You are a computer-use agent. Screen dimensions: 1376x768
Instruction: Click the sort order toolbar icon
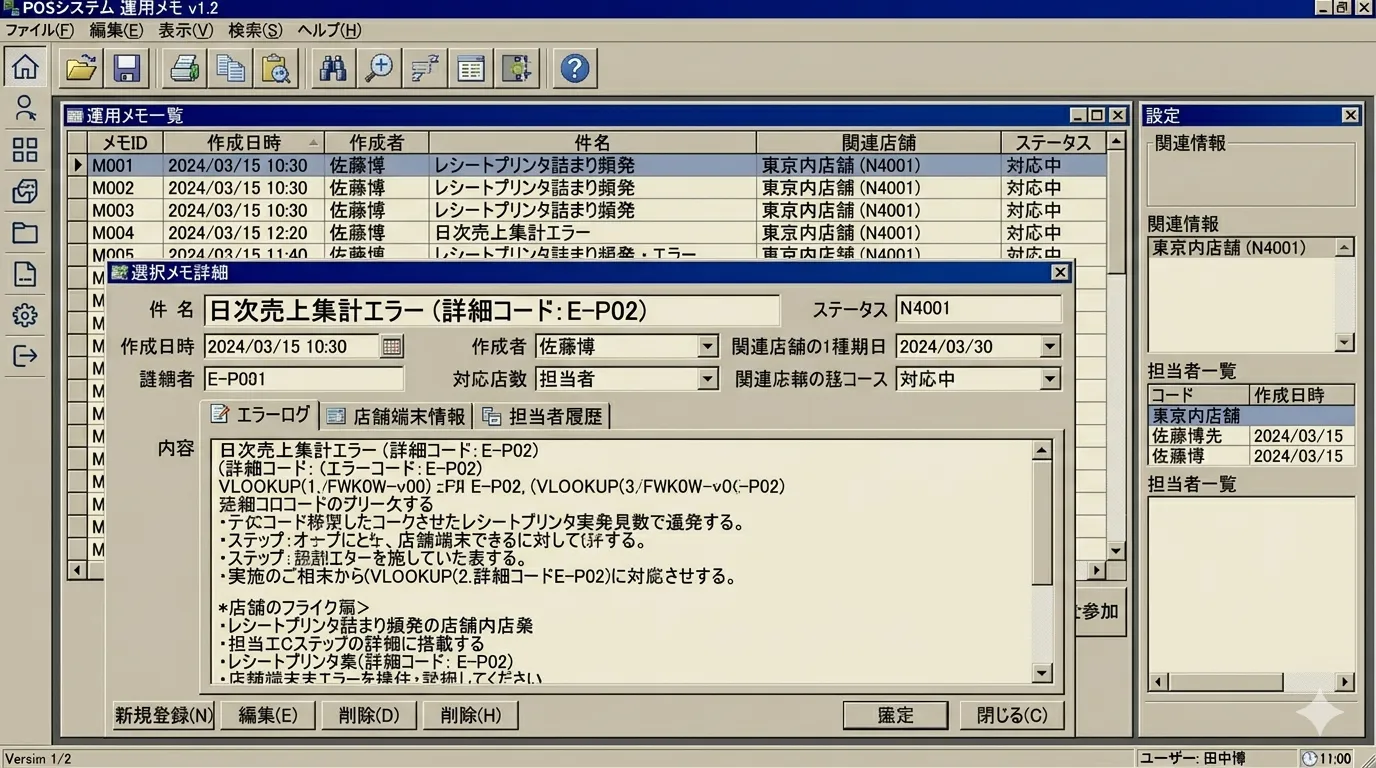(x=425, y=68)
